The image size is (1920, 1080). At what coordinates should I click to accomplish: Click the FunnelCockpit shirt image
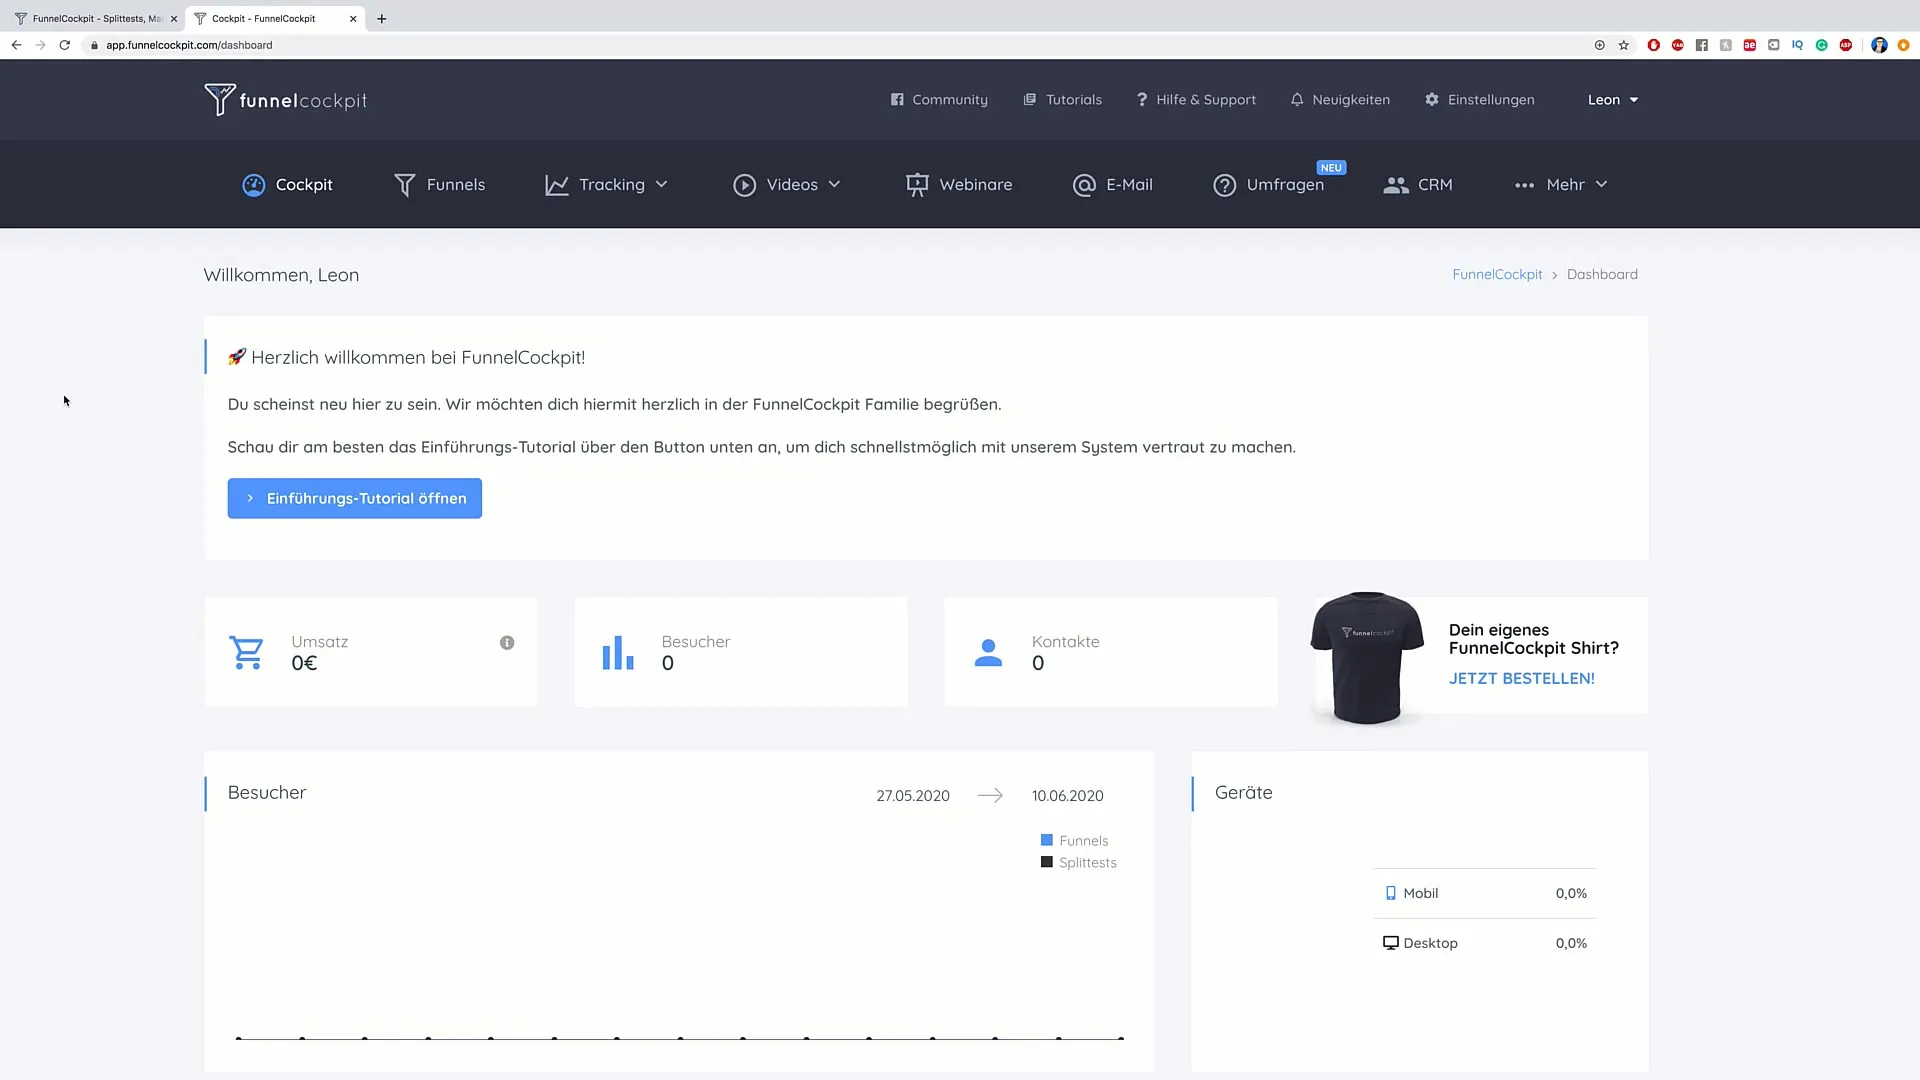(1367, 657)
